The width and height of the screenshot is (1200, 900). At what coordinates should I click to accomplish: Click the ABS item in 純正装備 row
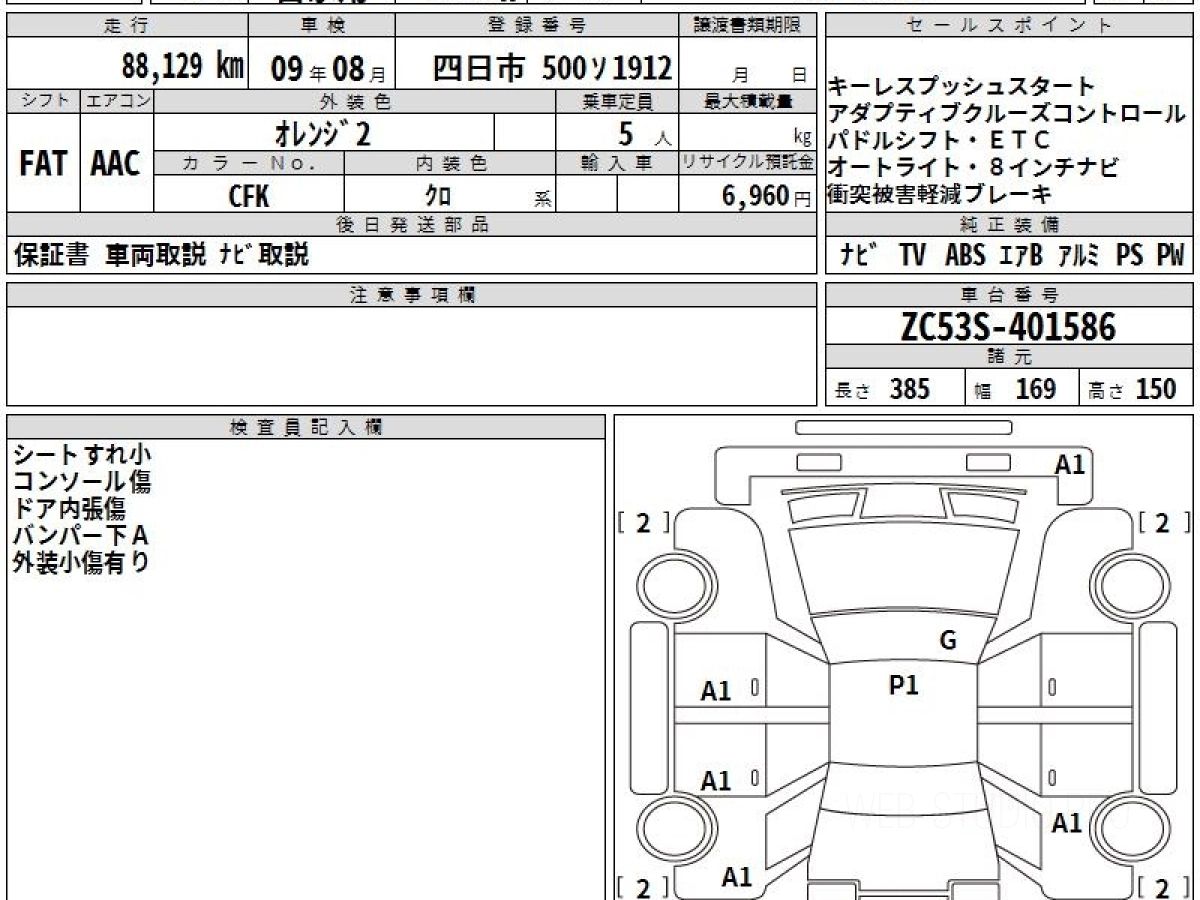click(x=964, y=255)
